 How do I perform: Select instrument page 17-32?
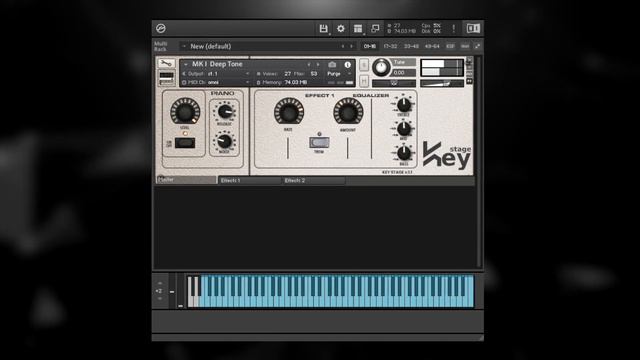point(390,47)
